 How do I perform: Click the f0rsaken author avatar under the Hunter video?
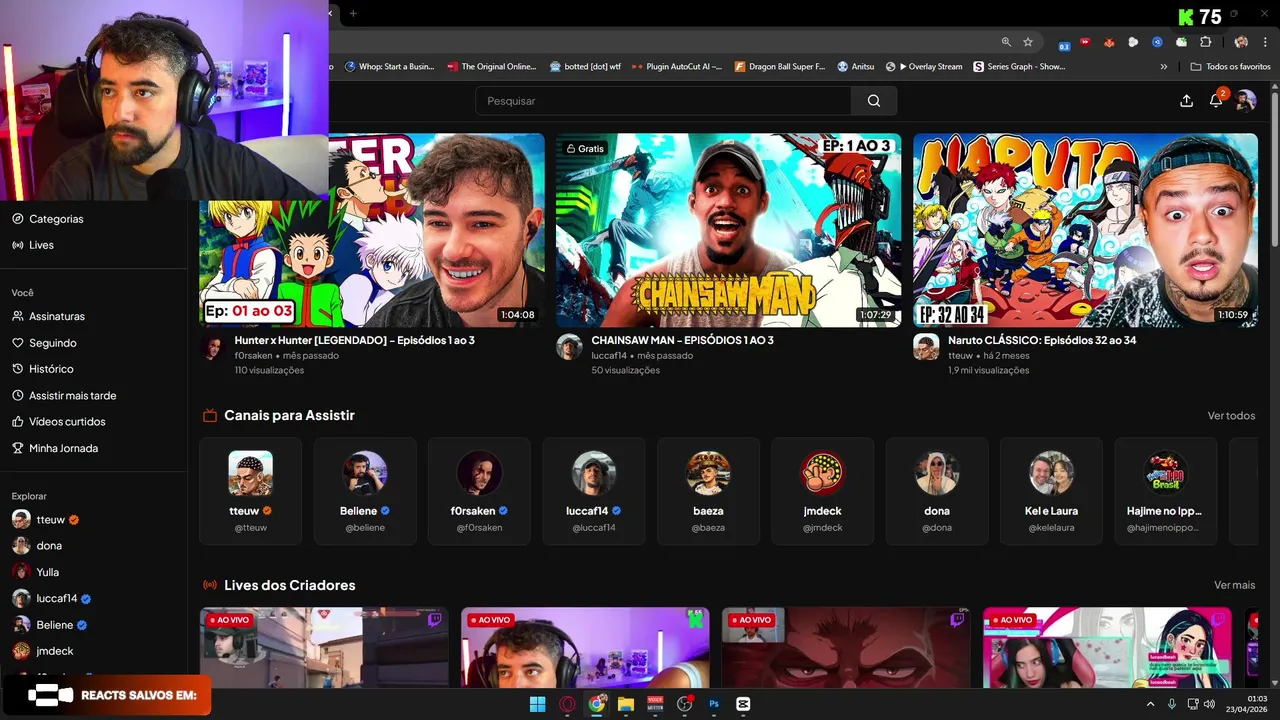tap(213, 347)
